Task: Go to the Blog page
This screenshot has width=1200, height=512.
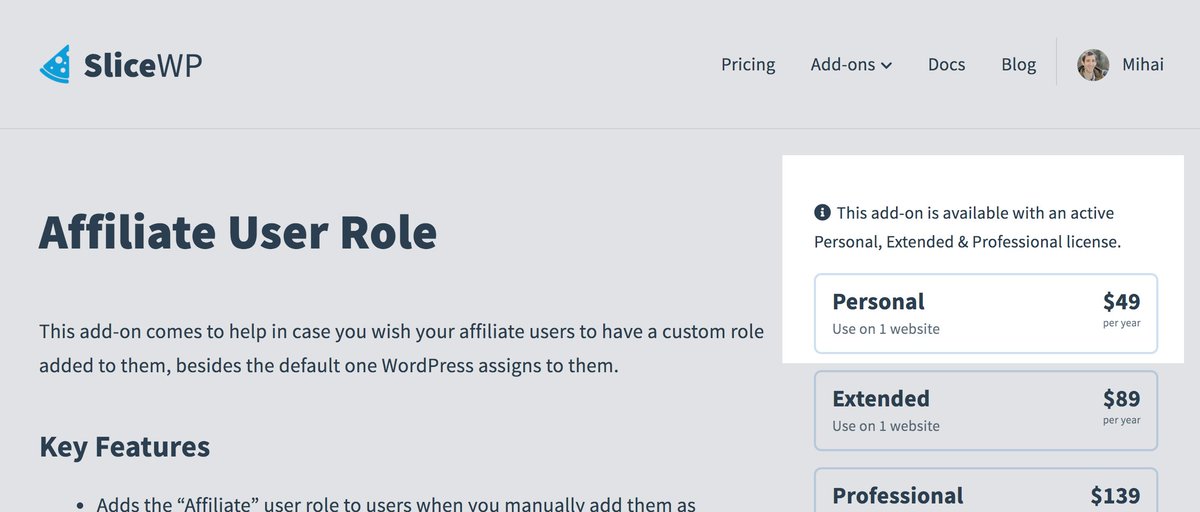Action: [1018, 64]
